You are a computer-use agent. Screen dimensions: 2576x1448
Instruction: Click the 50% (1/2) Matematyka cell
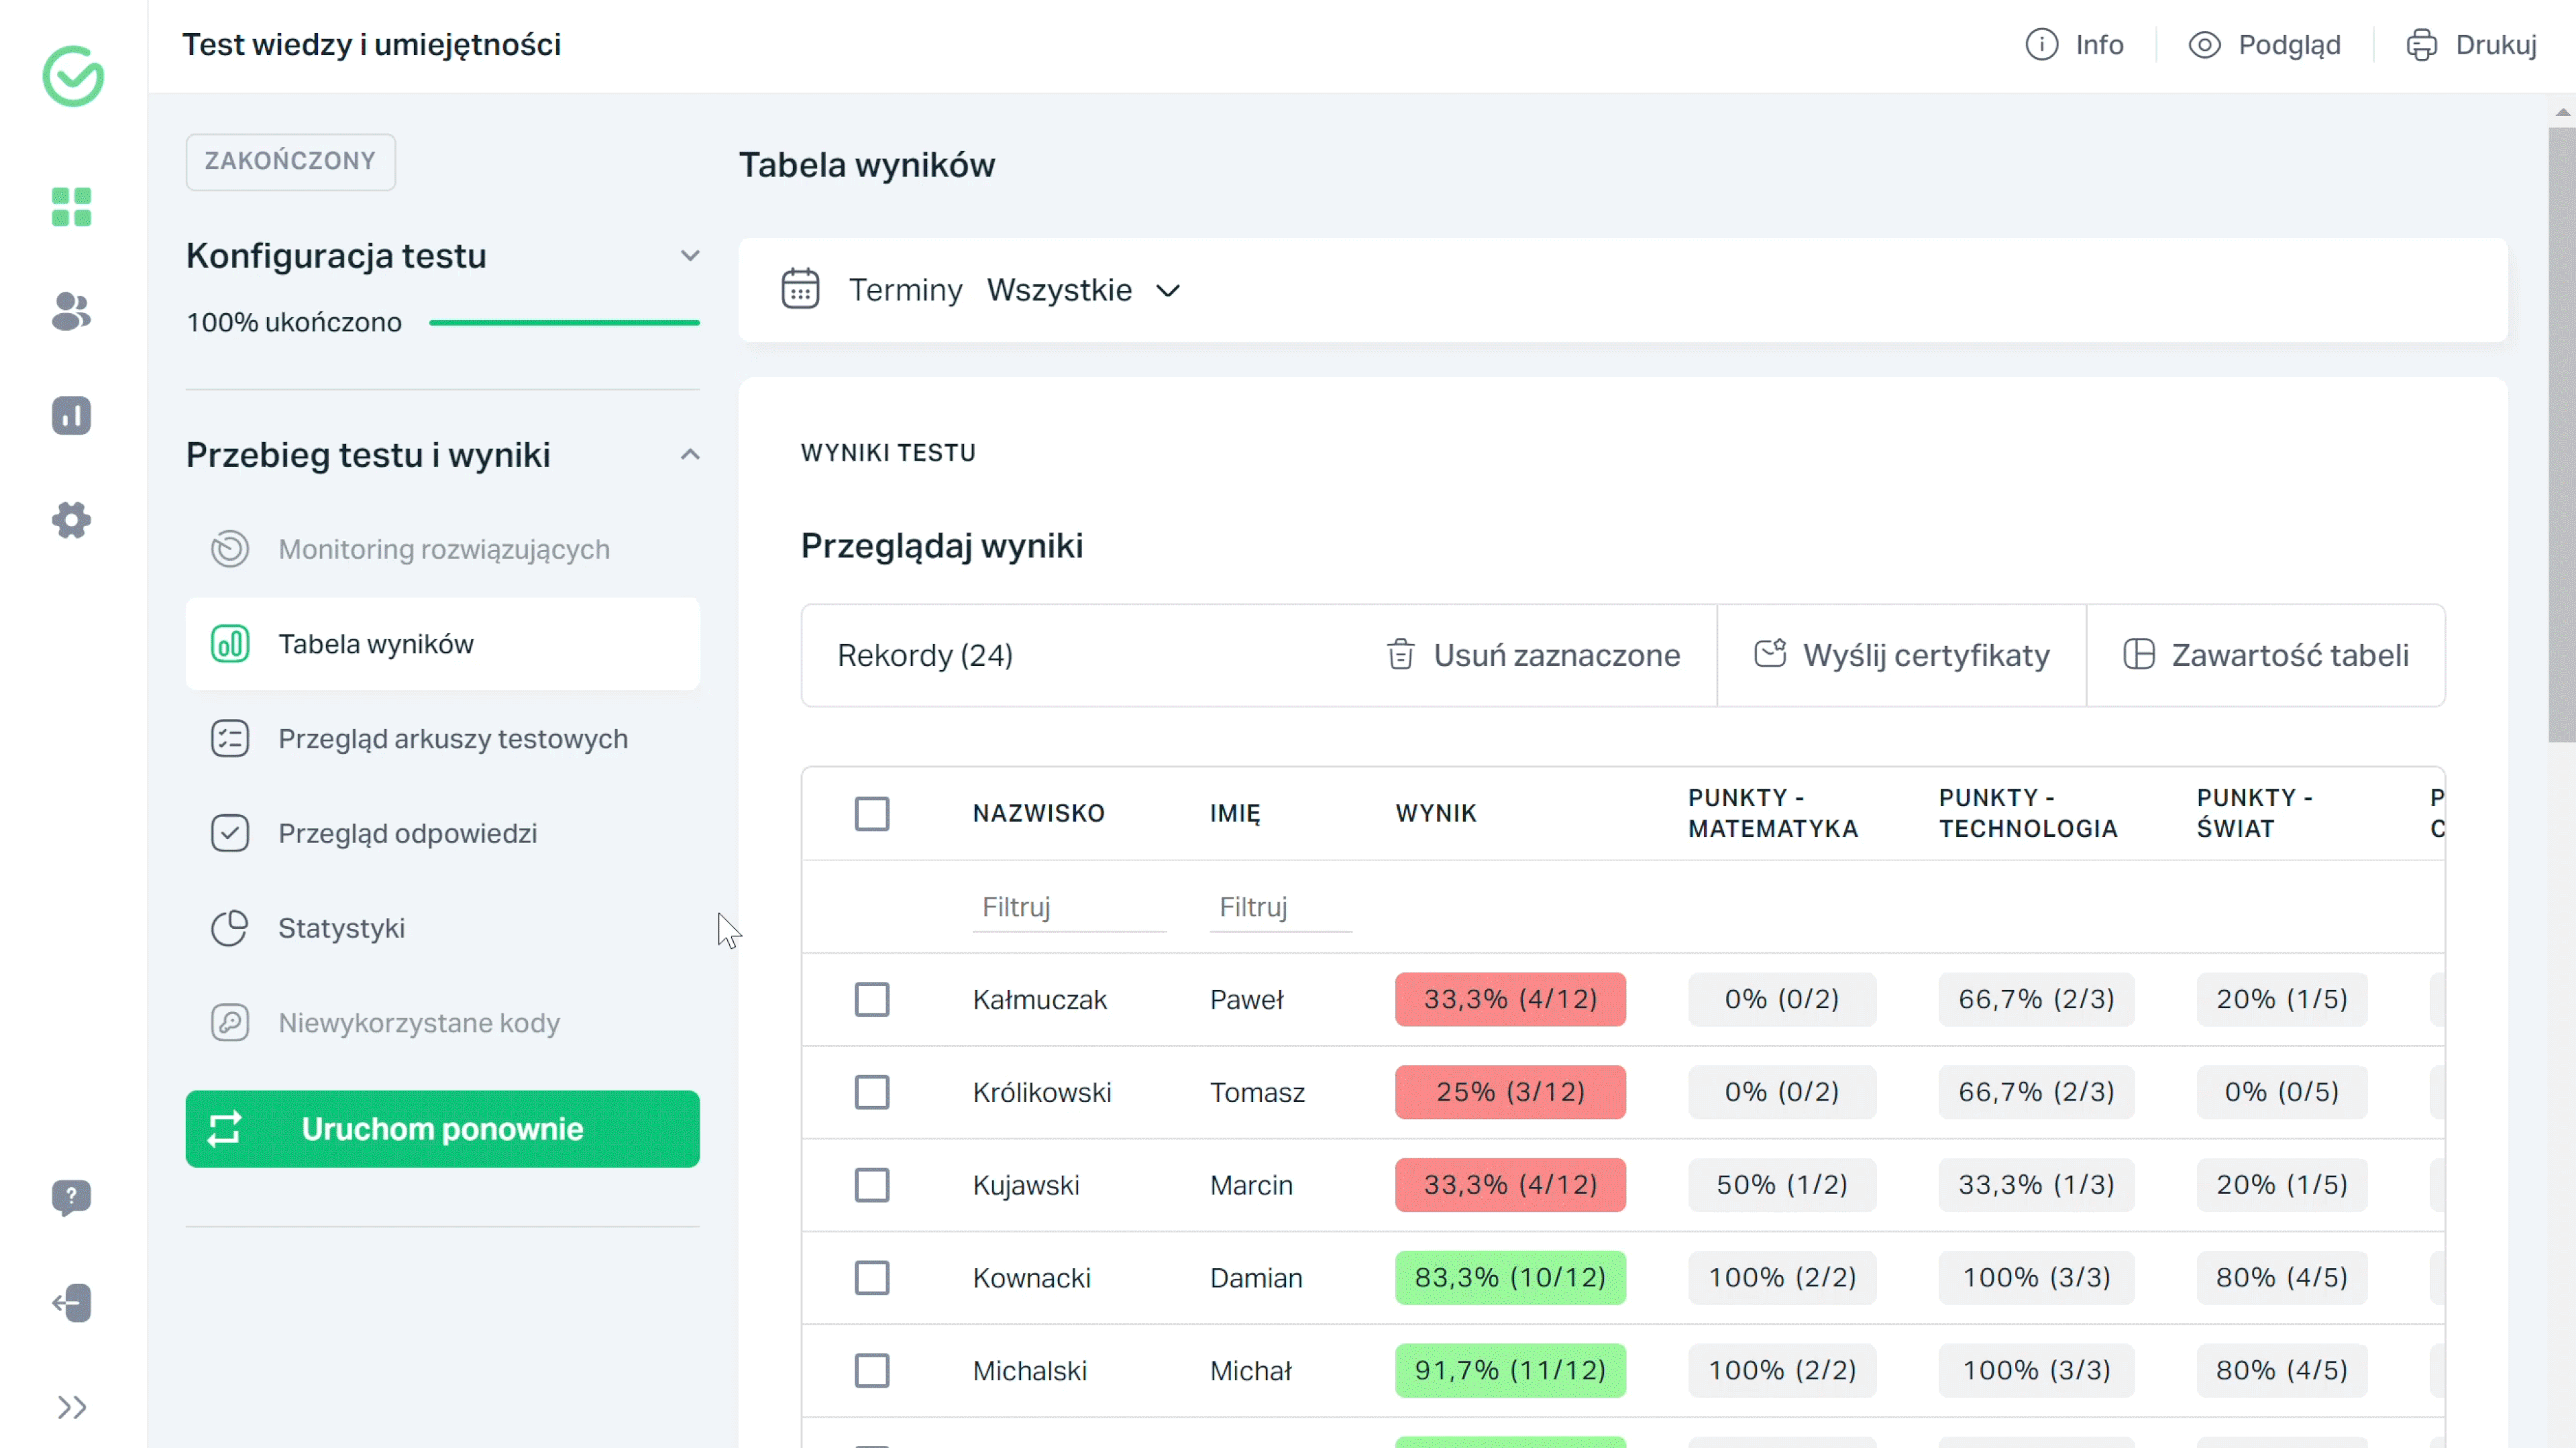[1782, 1185]
